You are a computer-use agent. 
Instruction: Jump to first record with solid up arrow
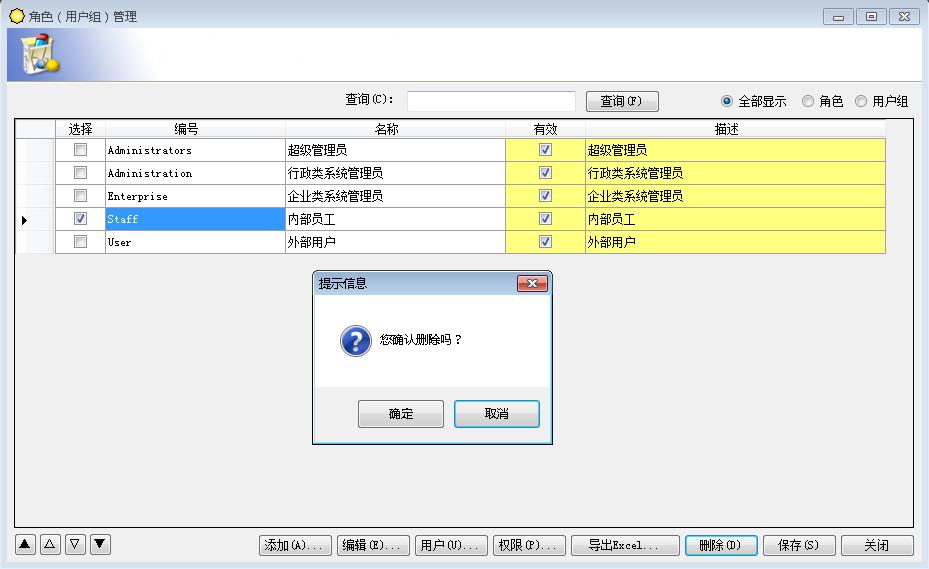(25, 544)
